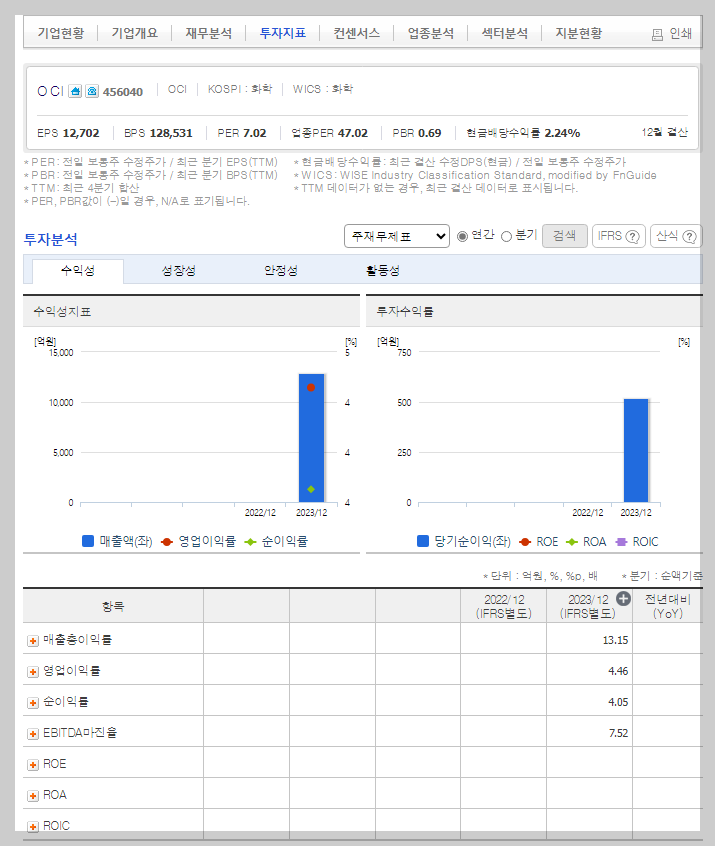Click the question mark icon on 산식 button
Screen dimensions: 715x846
tap(690, 236)
